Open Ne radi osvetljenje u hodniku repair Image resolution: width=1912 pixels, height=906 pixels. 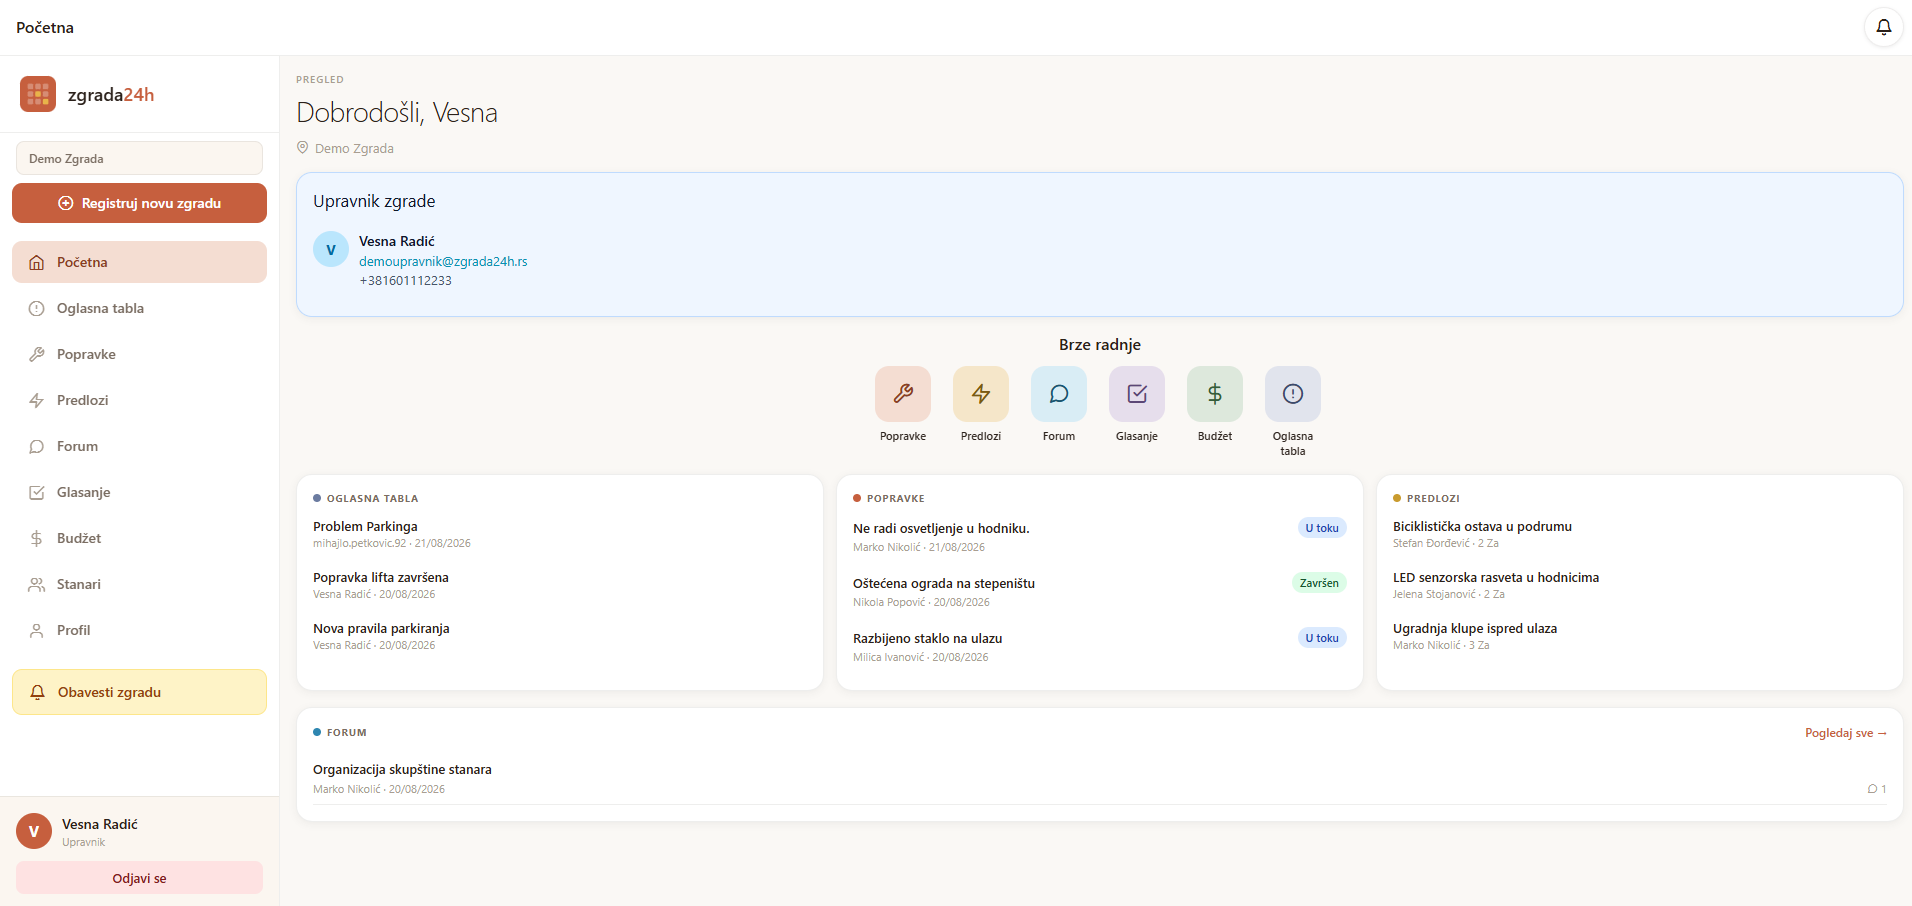941,528
